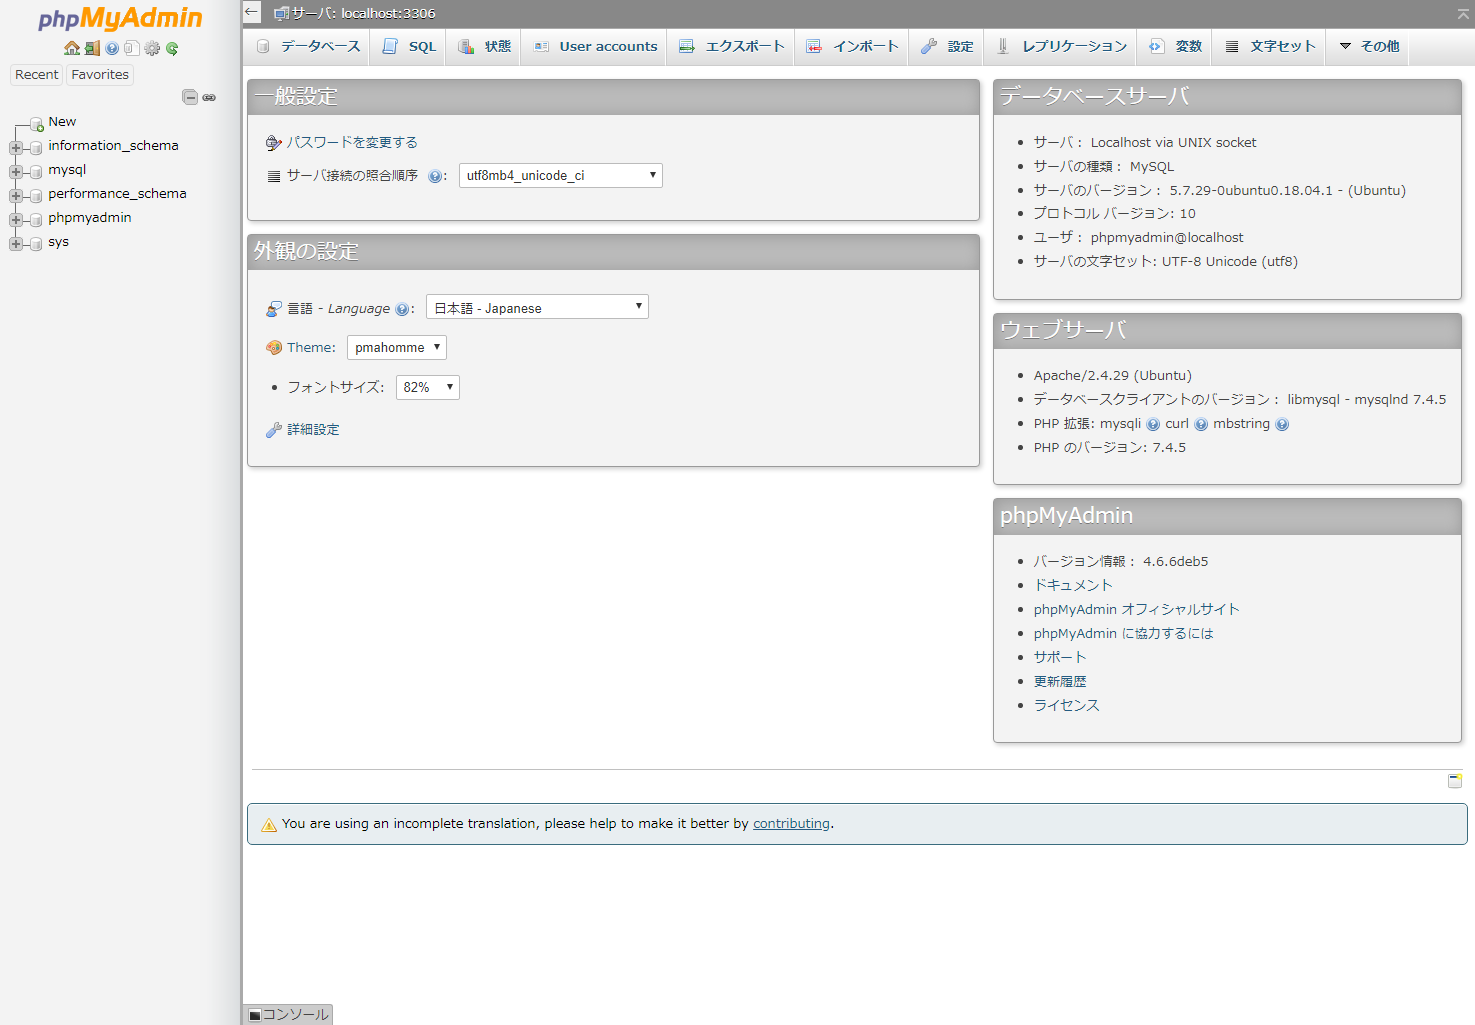Open phpMyAdmin オフィシャルサイト link

point(1137,610)
